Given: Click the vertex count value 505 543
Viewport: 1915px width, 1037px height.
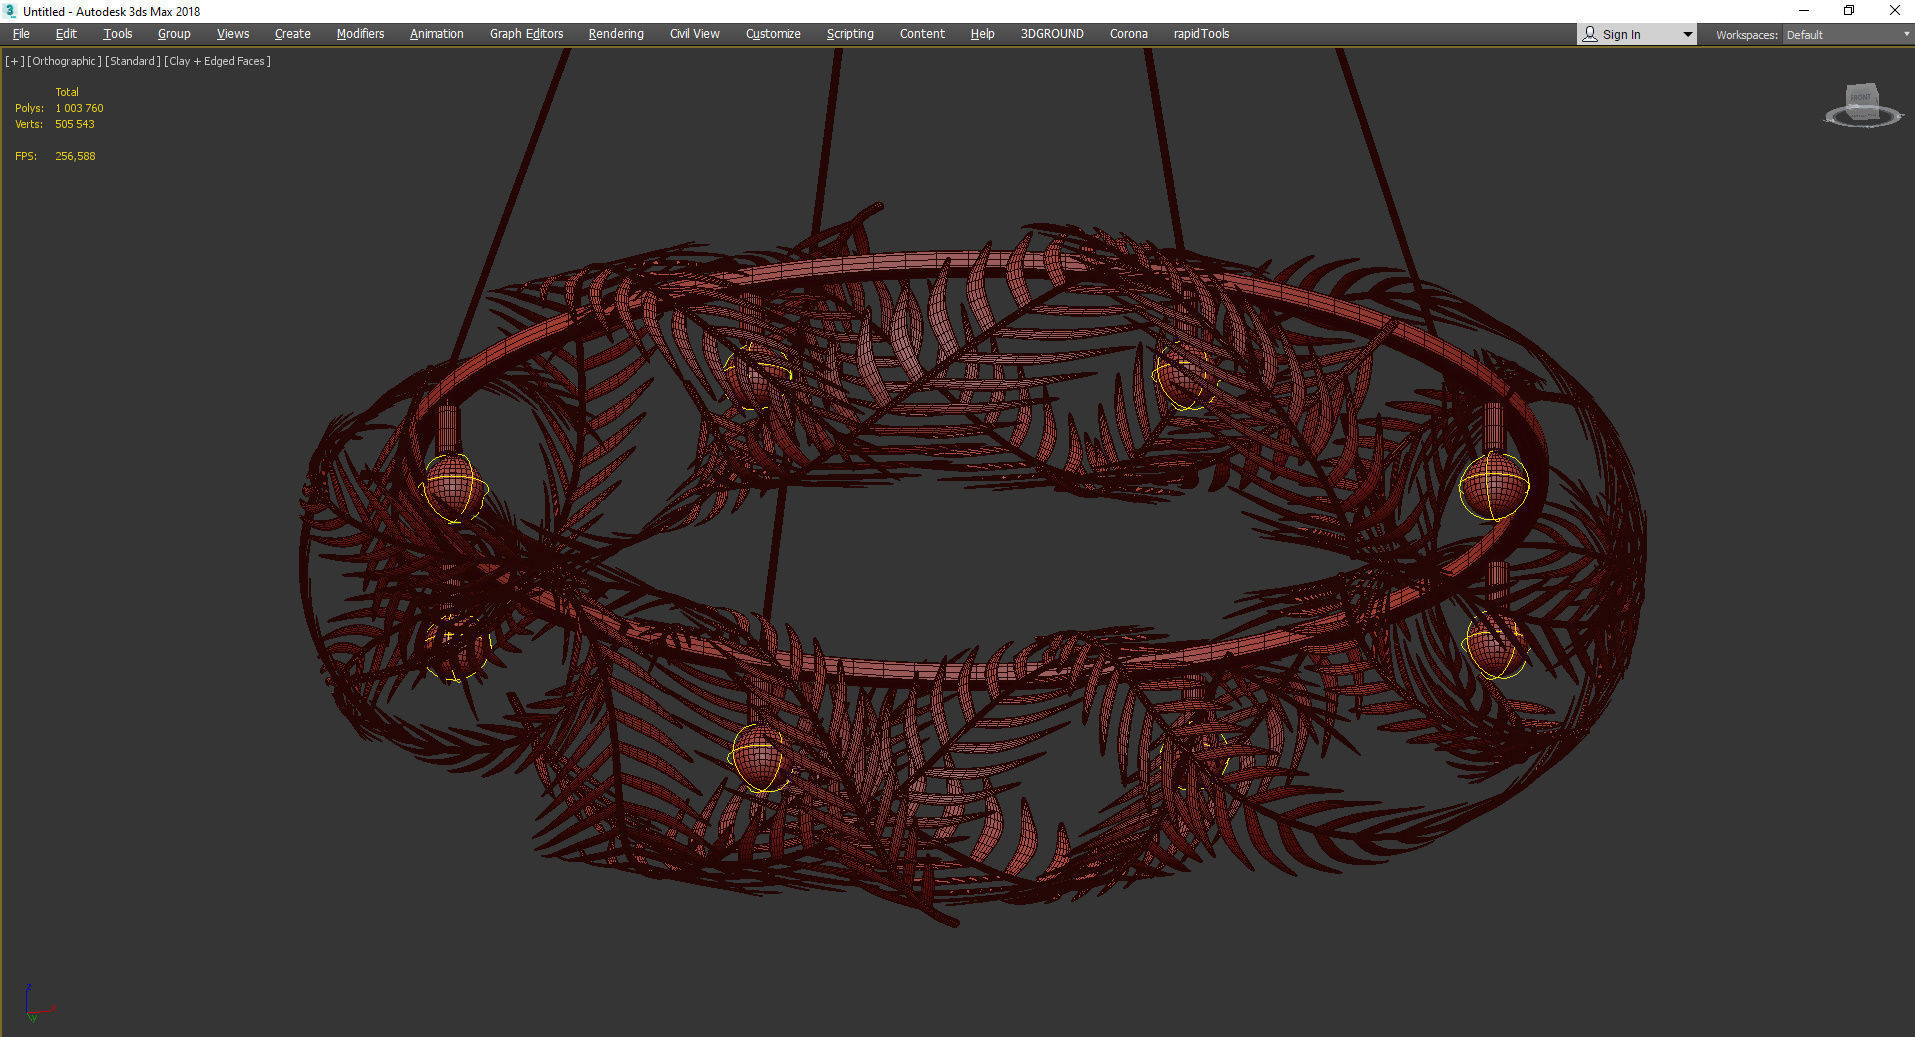Looking at the screenshot, I should pos(75,124).
